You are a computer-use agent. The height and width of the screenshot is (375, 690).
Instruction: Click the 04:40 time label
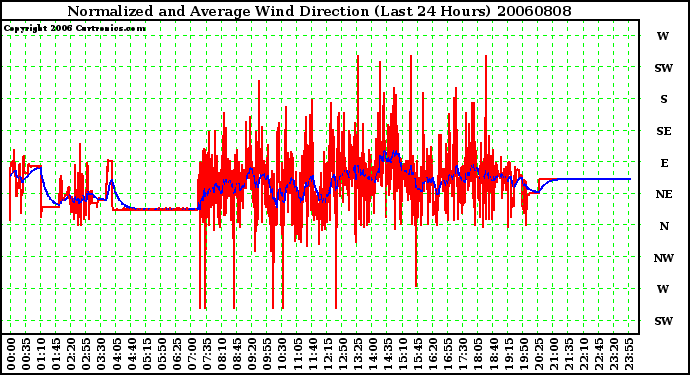click(x=132, y=354)
